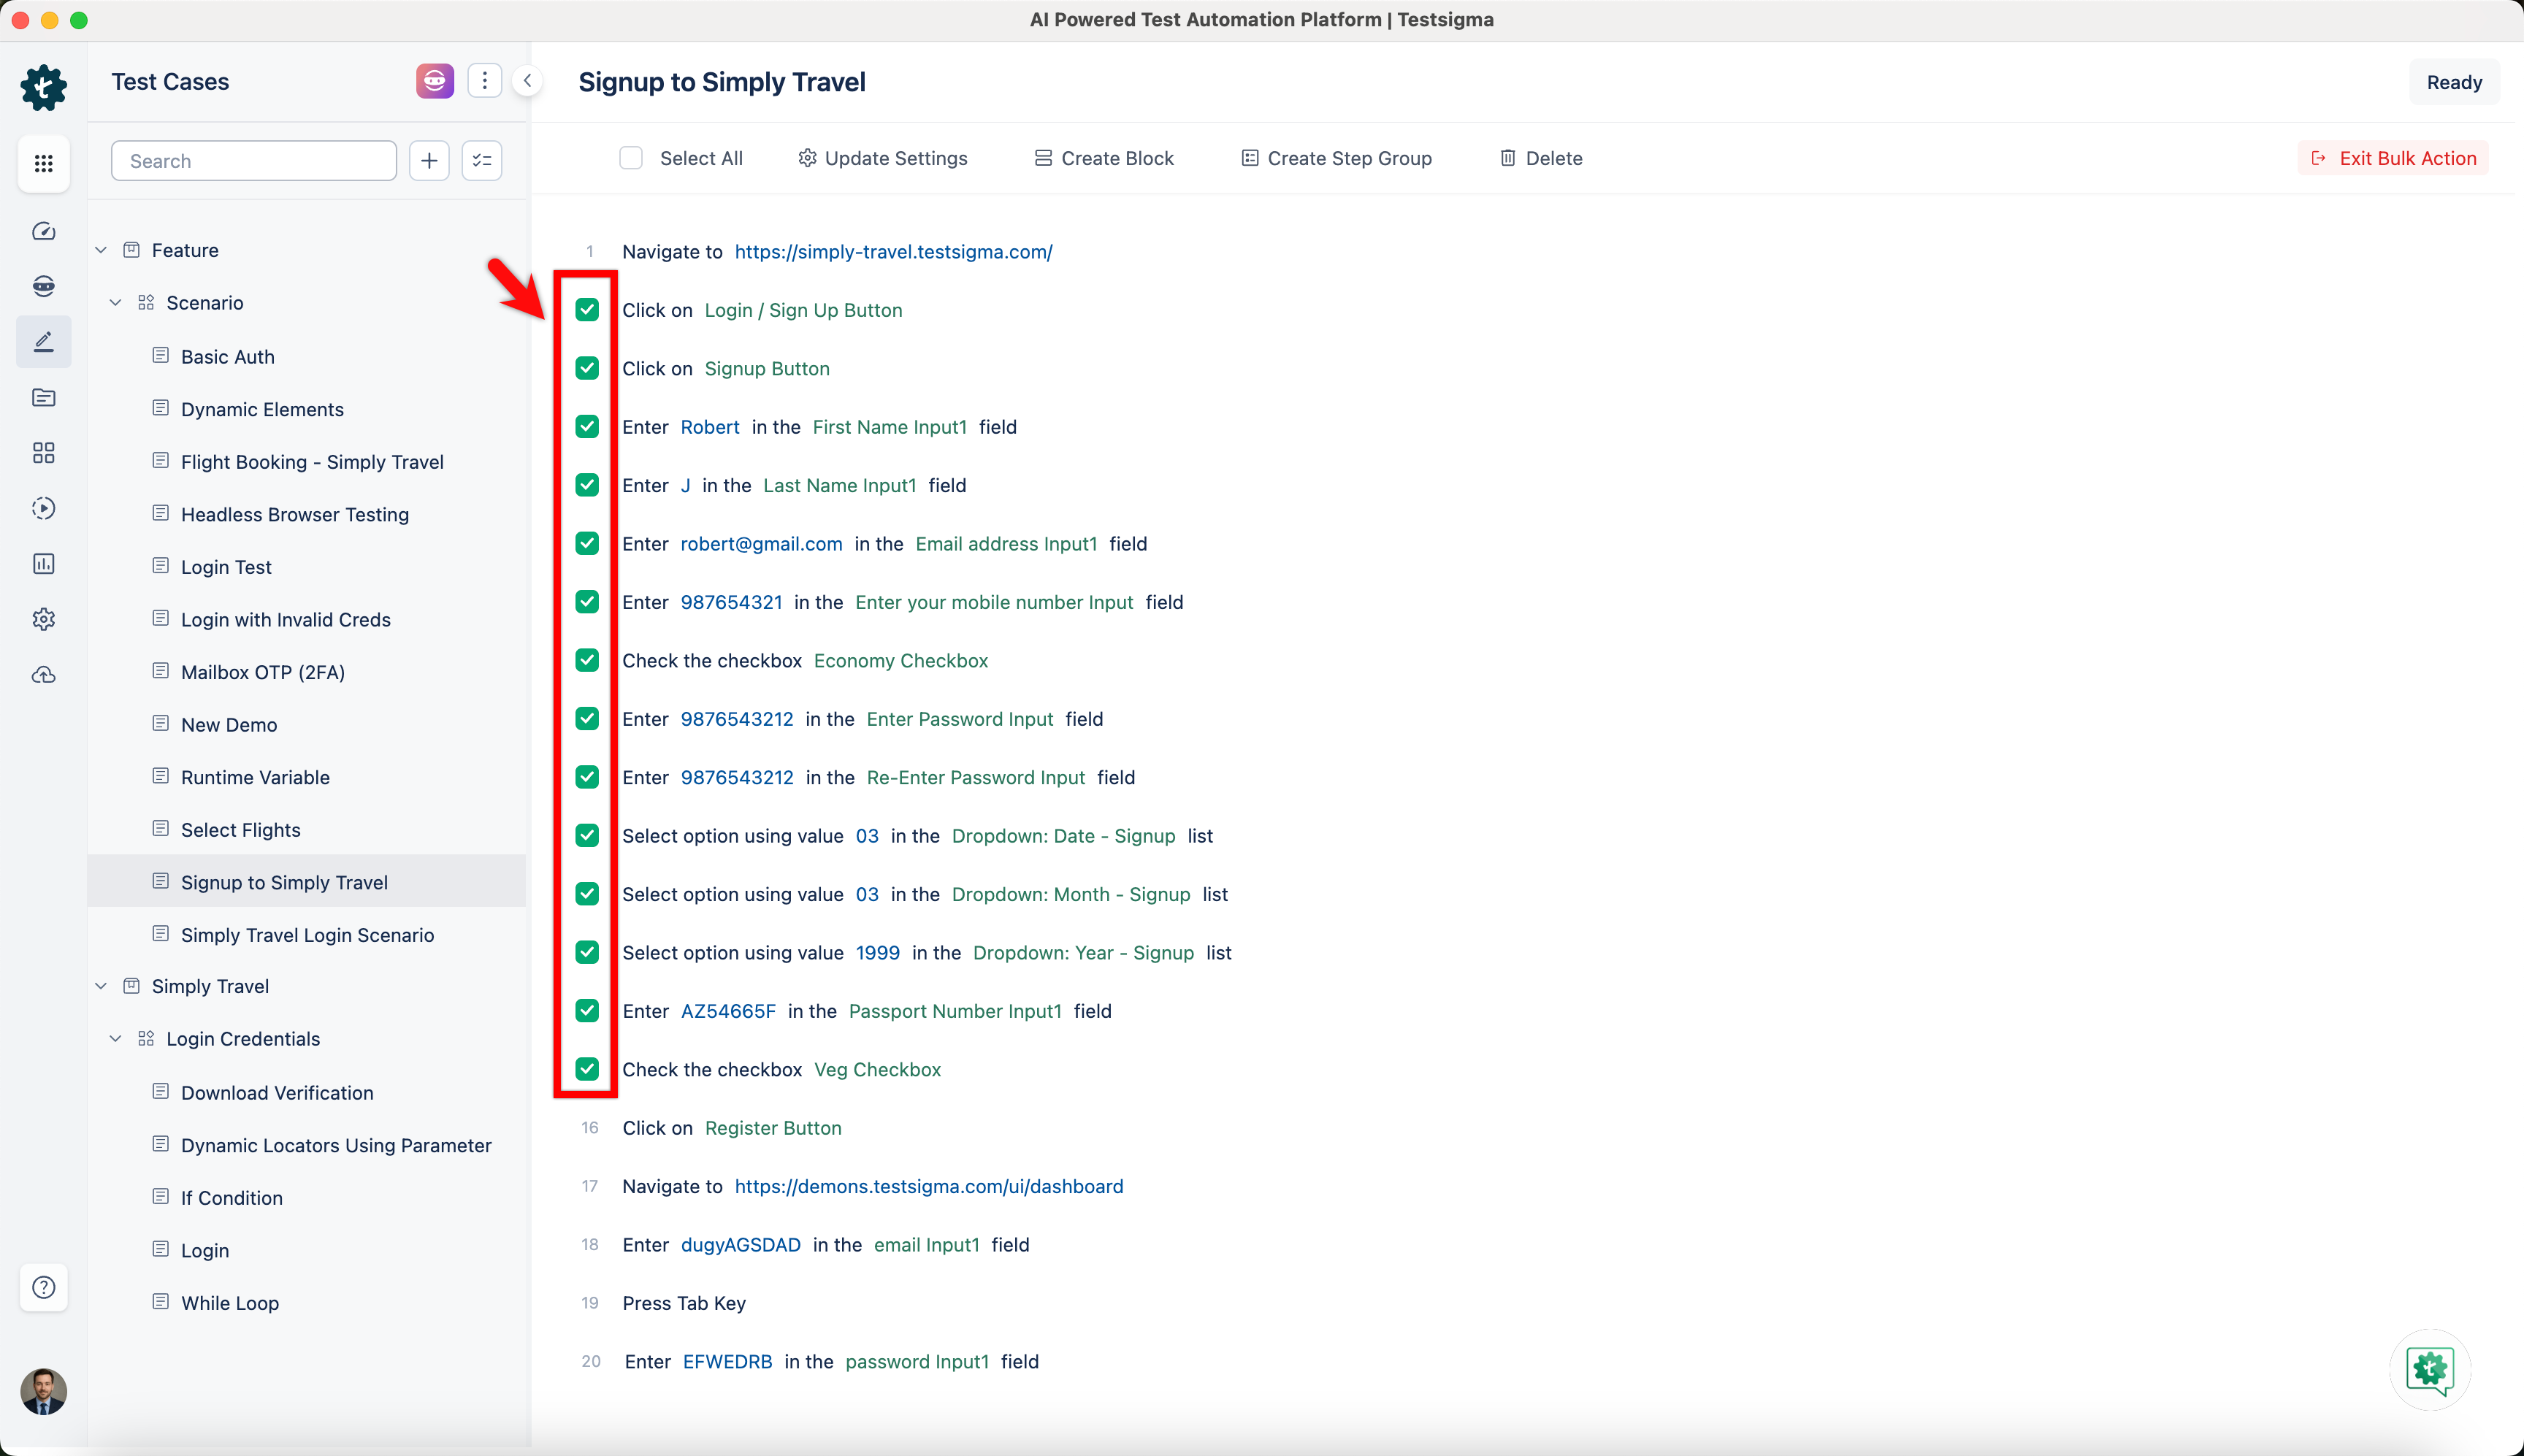The width and height of the screenshot is (2524, 1456).
Task: Open the four-squares add-ons sidebar icon
Action: pyautogui.click(x=44, y=453)
